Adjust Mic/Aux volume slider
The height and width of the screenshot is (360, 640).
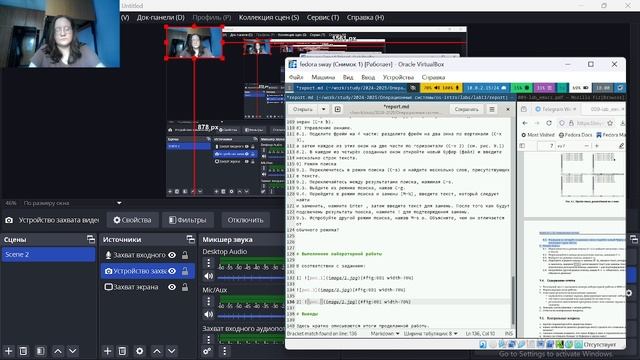251,316
